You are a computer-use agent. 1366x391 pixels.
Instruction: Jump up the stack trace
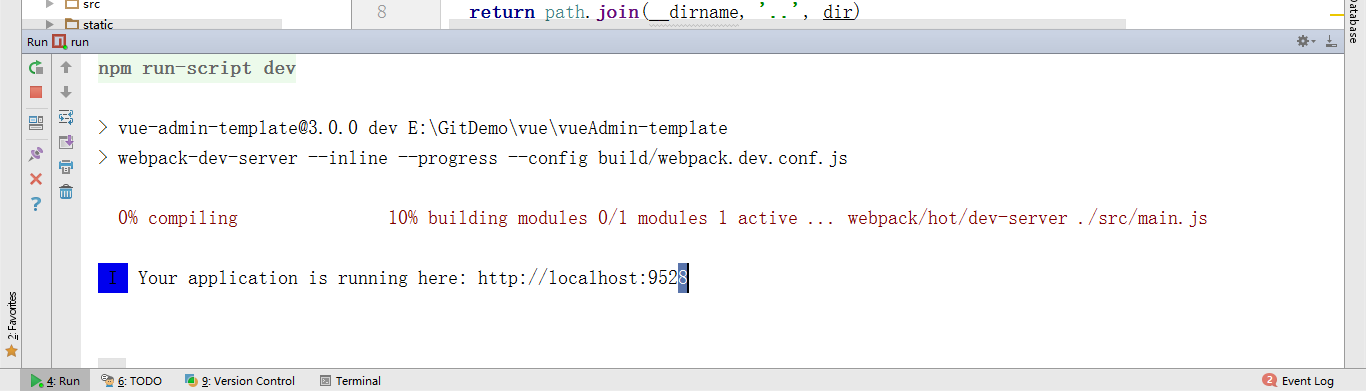pos(66,67)
